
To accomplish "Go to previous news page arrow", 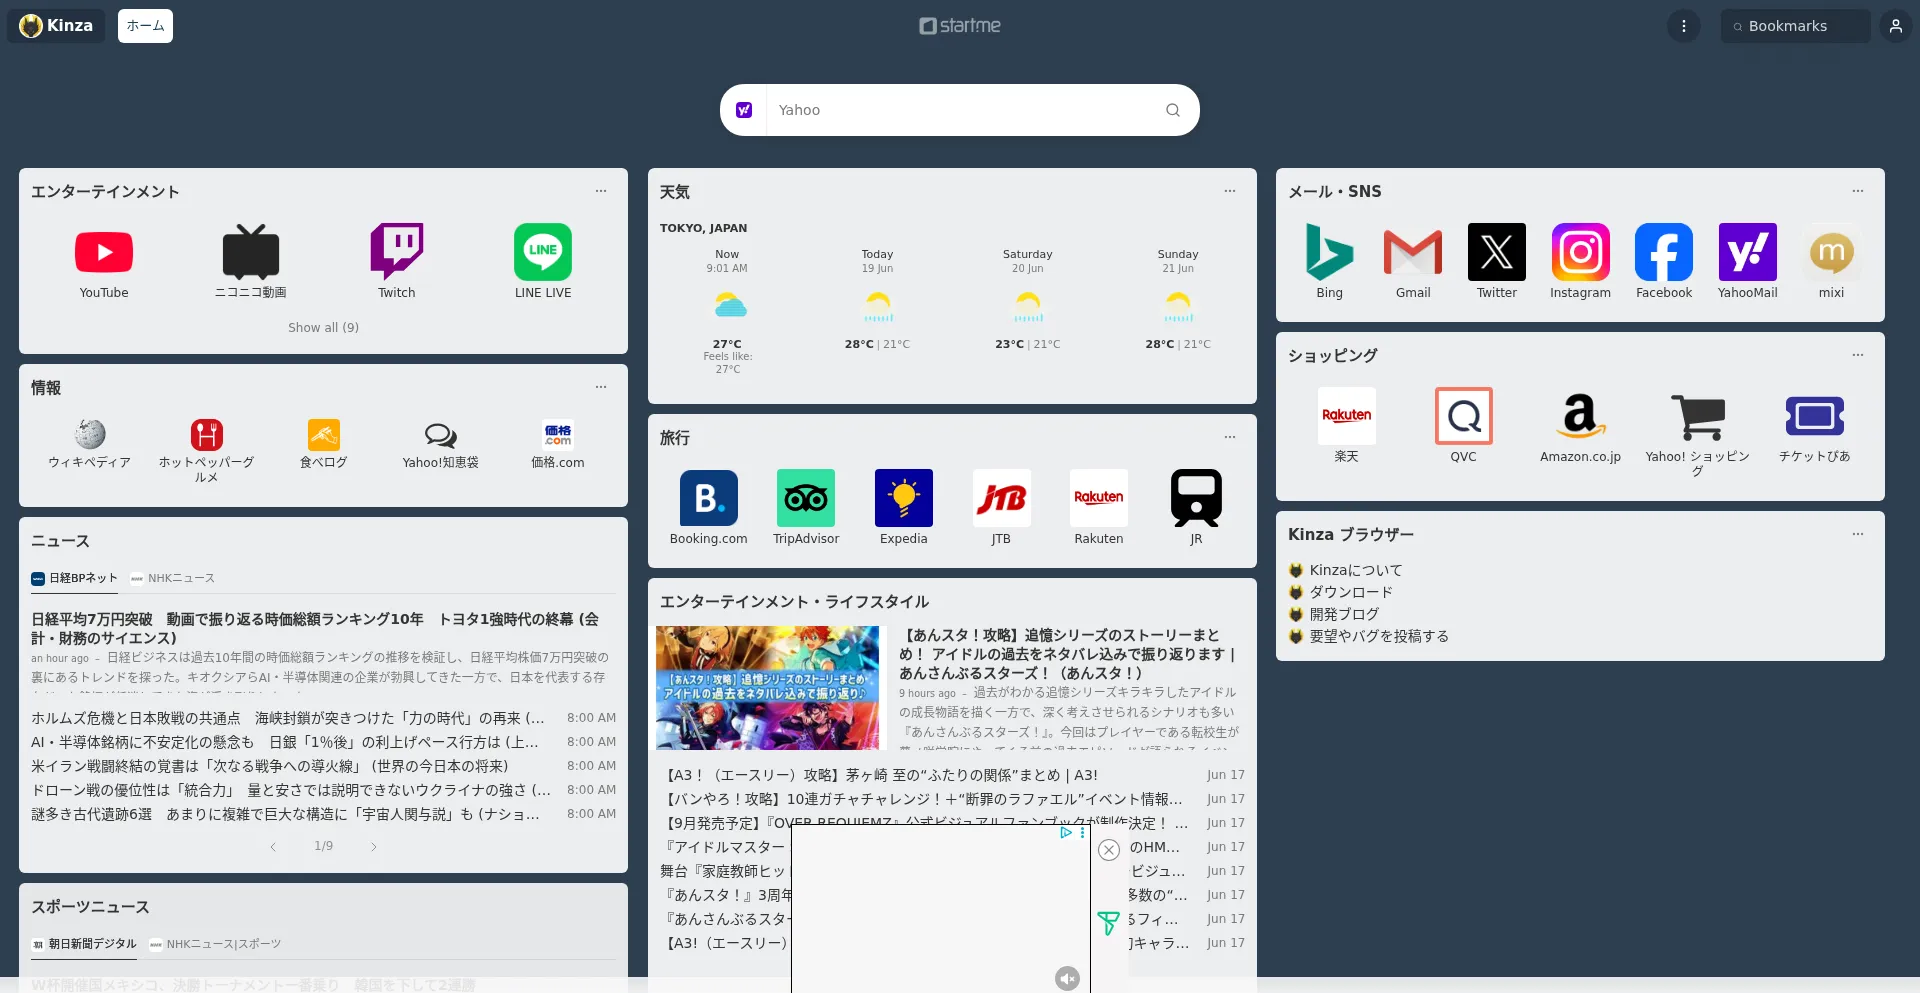I will tap(273, 847).
